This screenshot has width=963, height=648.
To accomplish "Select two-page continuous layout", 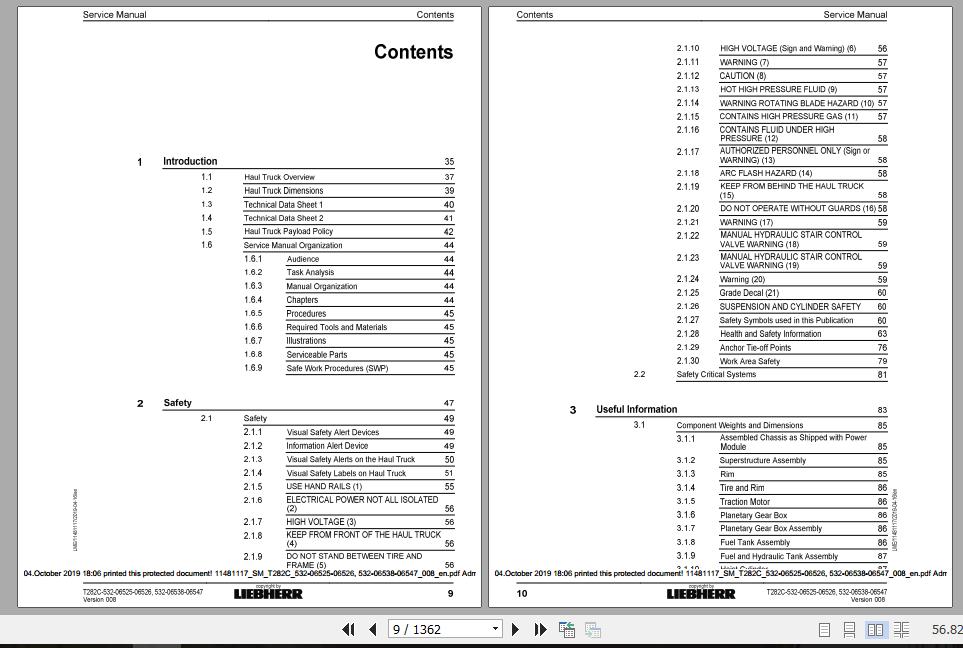I will (902, 630).
